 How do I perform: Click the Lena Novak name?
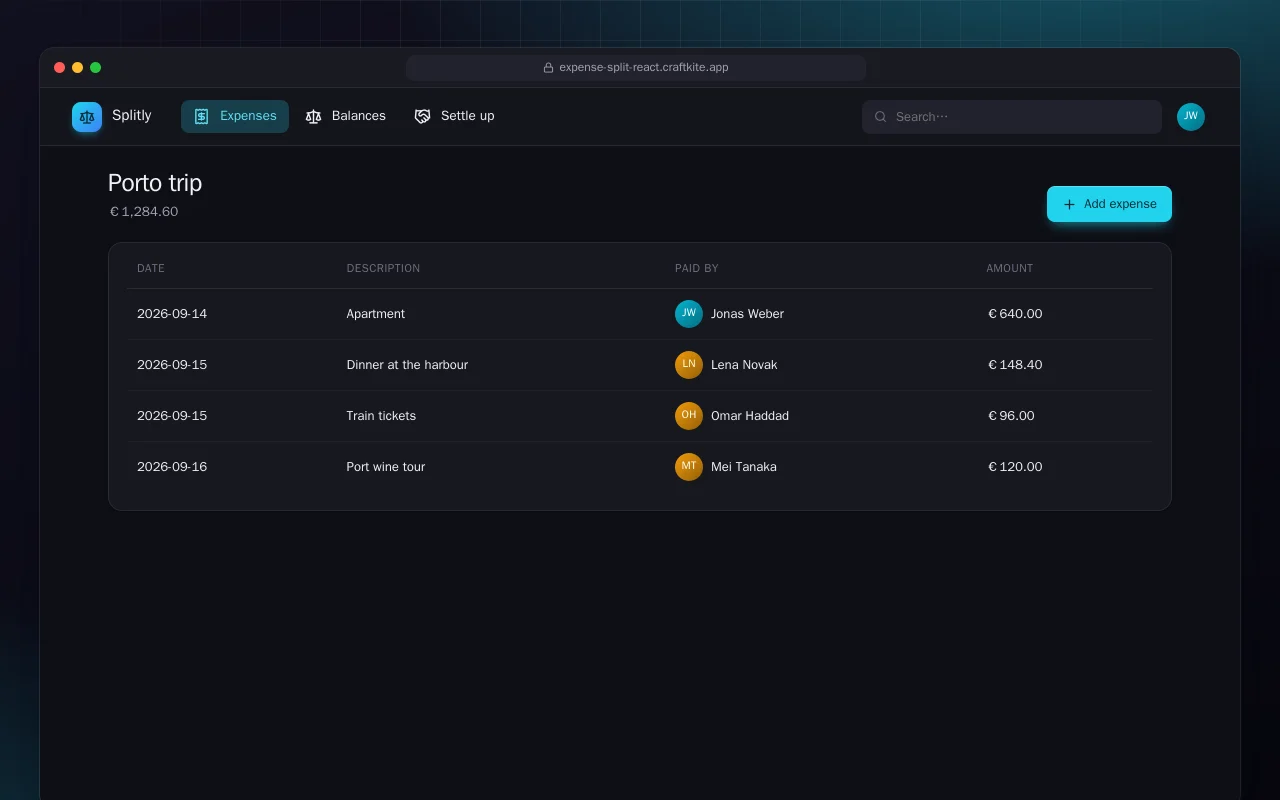coord(744,365)
